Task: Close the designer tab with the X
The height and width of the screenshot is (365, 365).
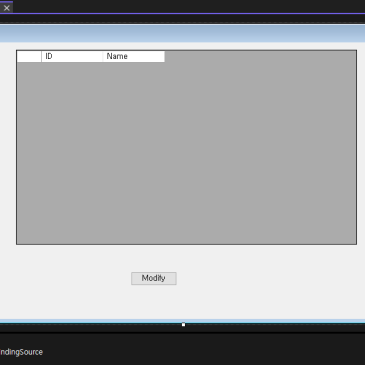Action: click(x=7, y=8)
